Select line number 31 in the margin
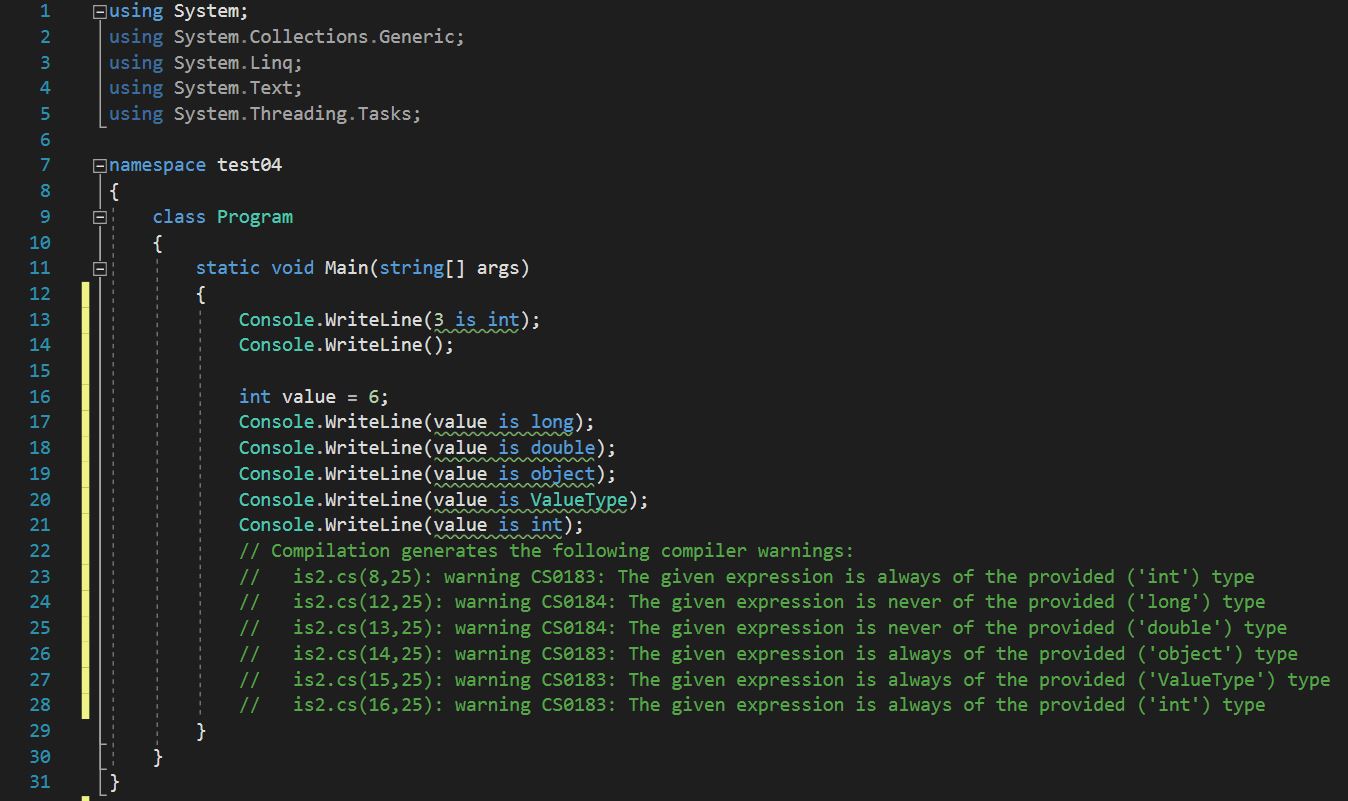The width and height of the screenshot is (1348, 801). click(39, 782)
